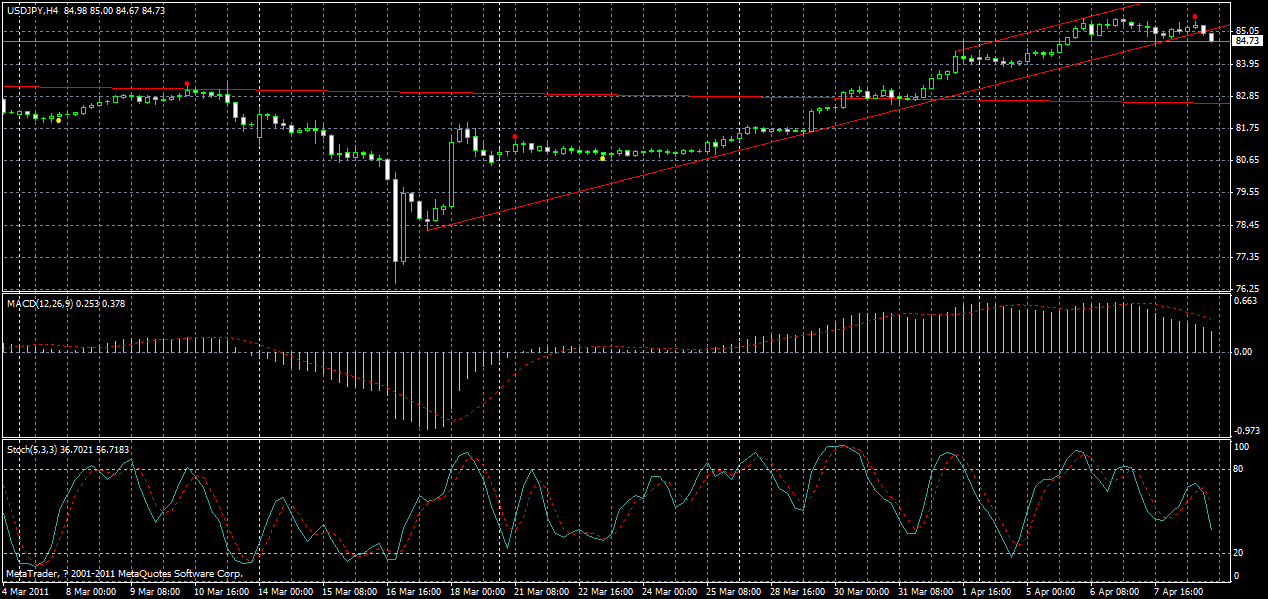This screenshot has height=599, width=1268.
Task: Click the red signal dot near 9 Mar peak
Action: point(187,83)
